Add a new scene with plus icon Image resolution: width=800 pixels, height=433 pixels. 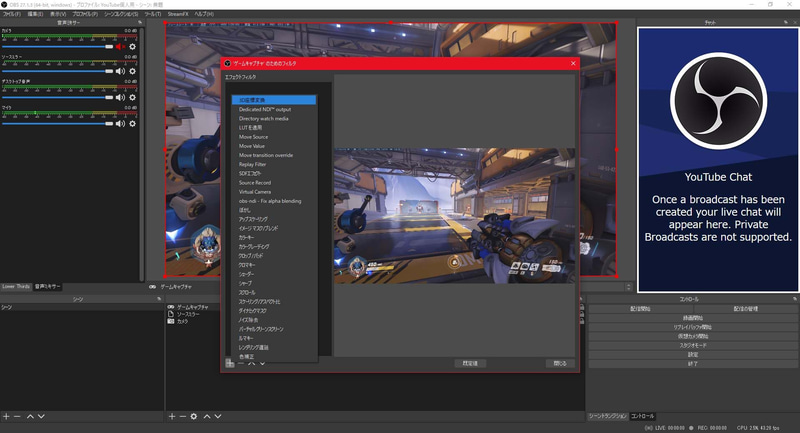pos(6,416)
